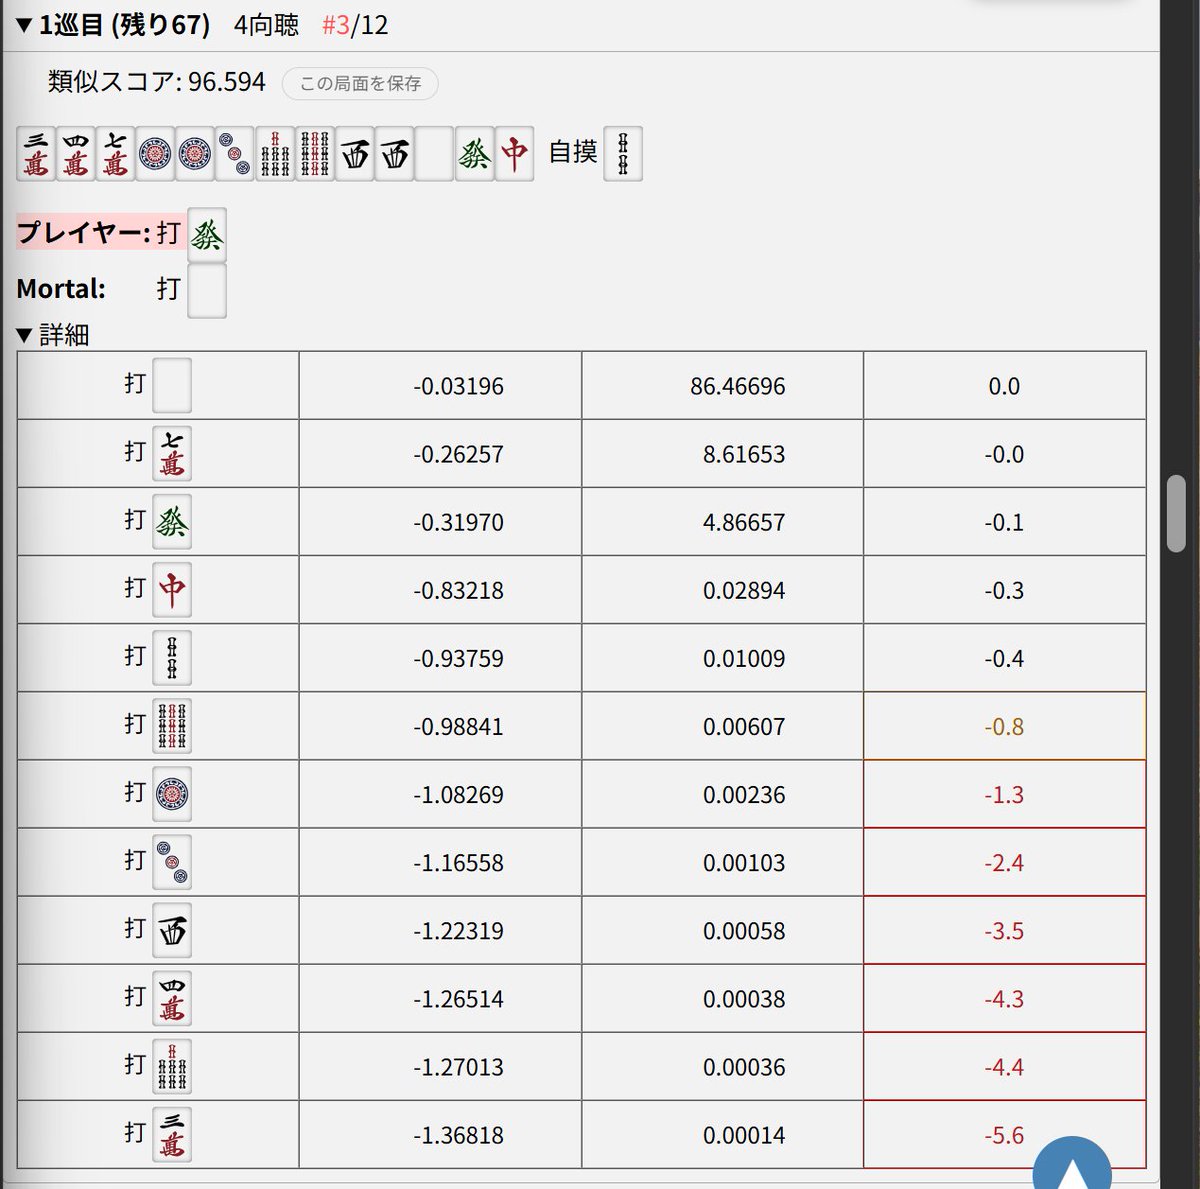The height and width of the screenshot is (1189, 1200).
Task: Select the seven-sou bamboo tile in the hand
Action: [x=275, y=154]
